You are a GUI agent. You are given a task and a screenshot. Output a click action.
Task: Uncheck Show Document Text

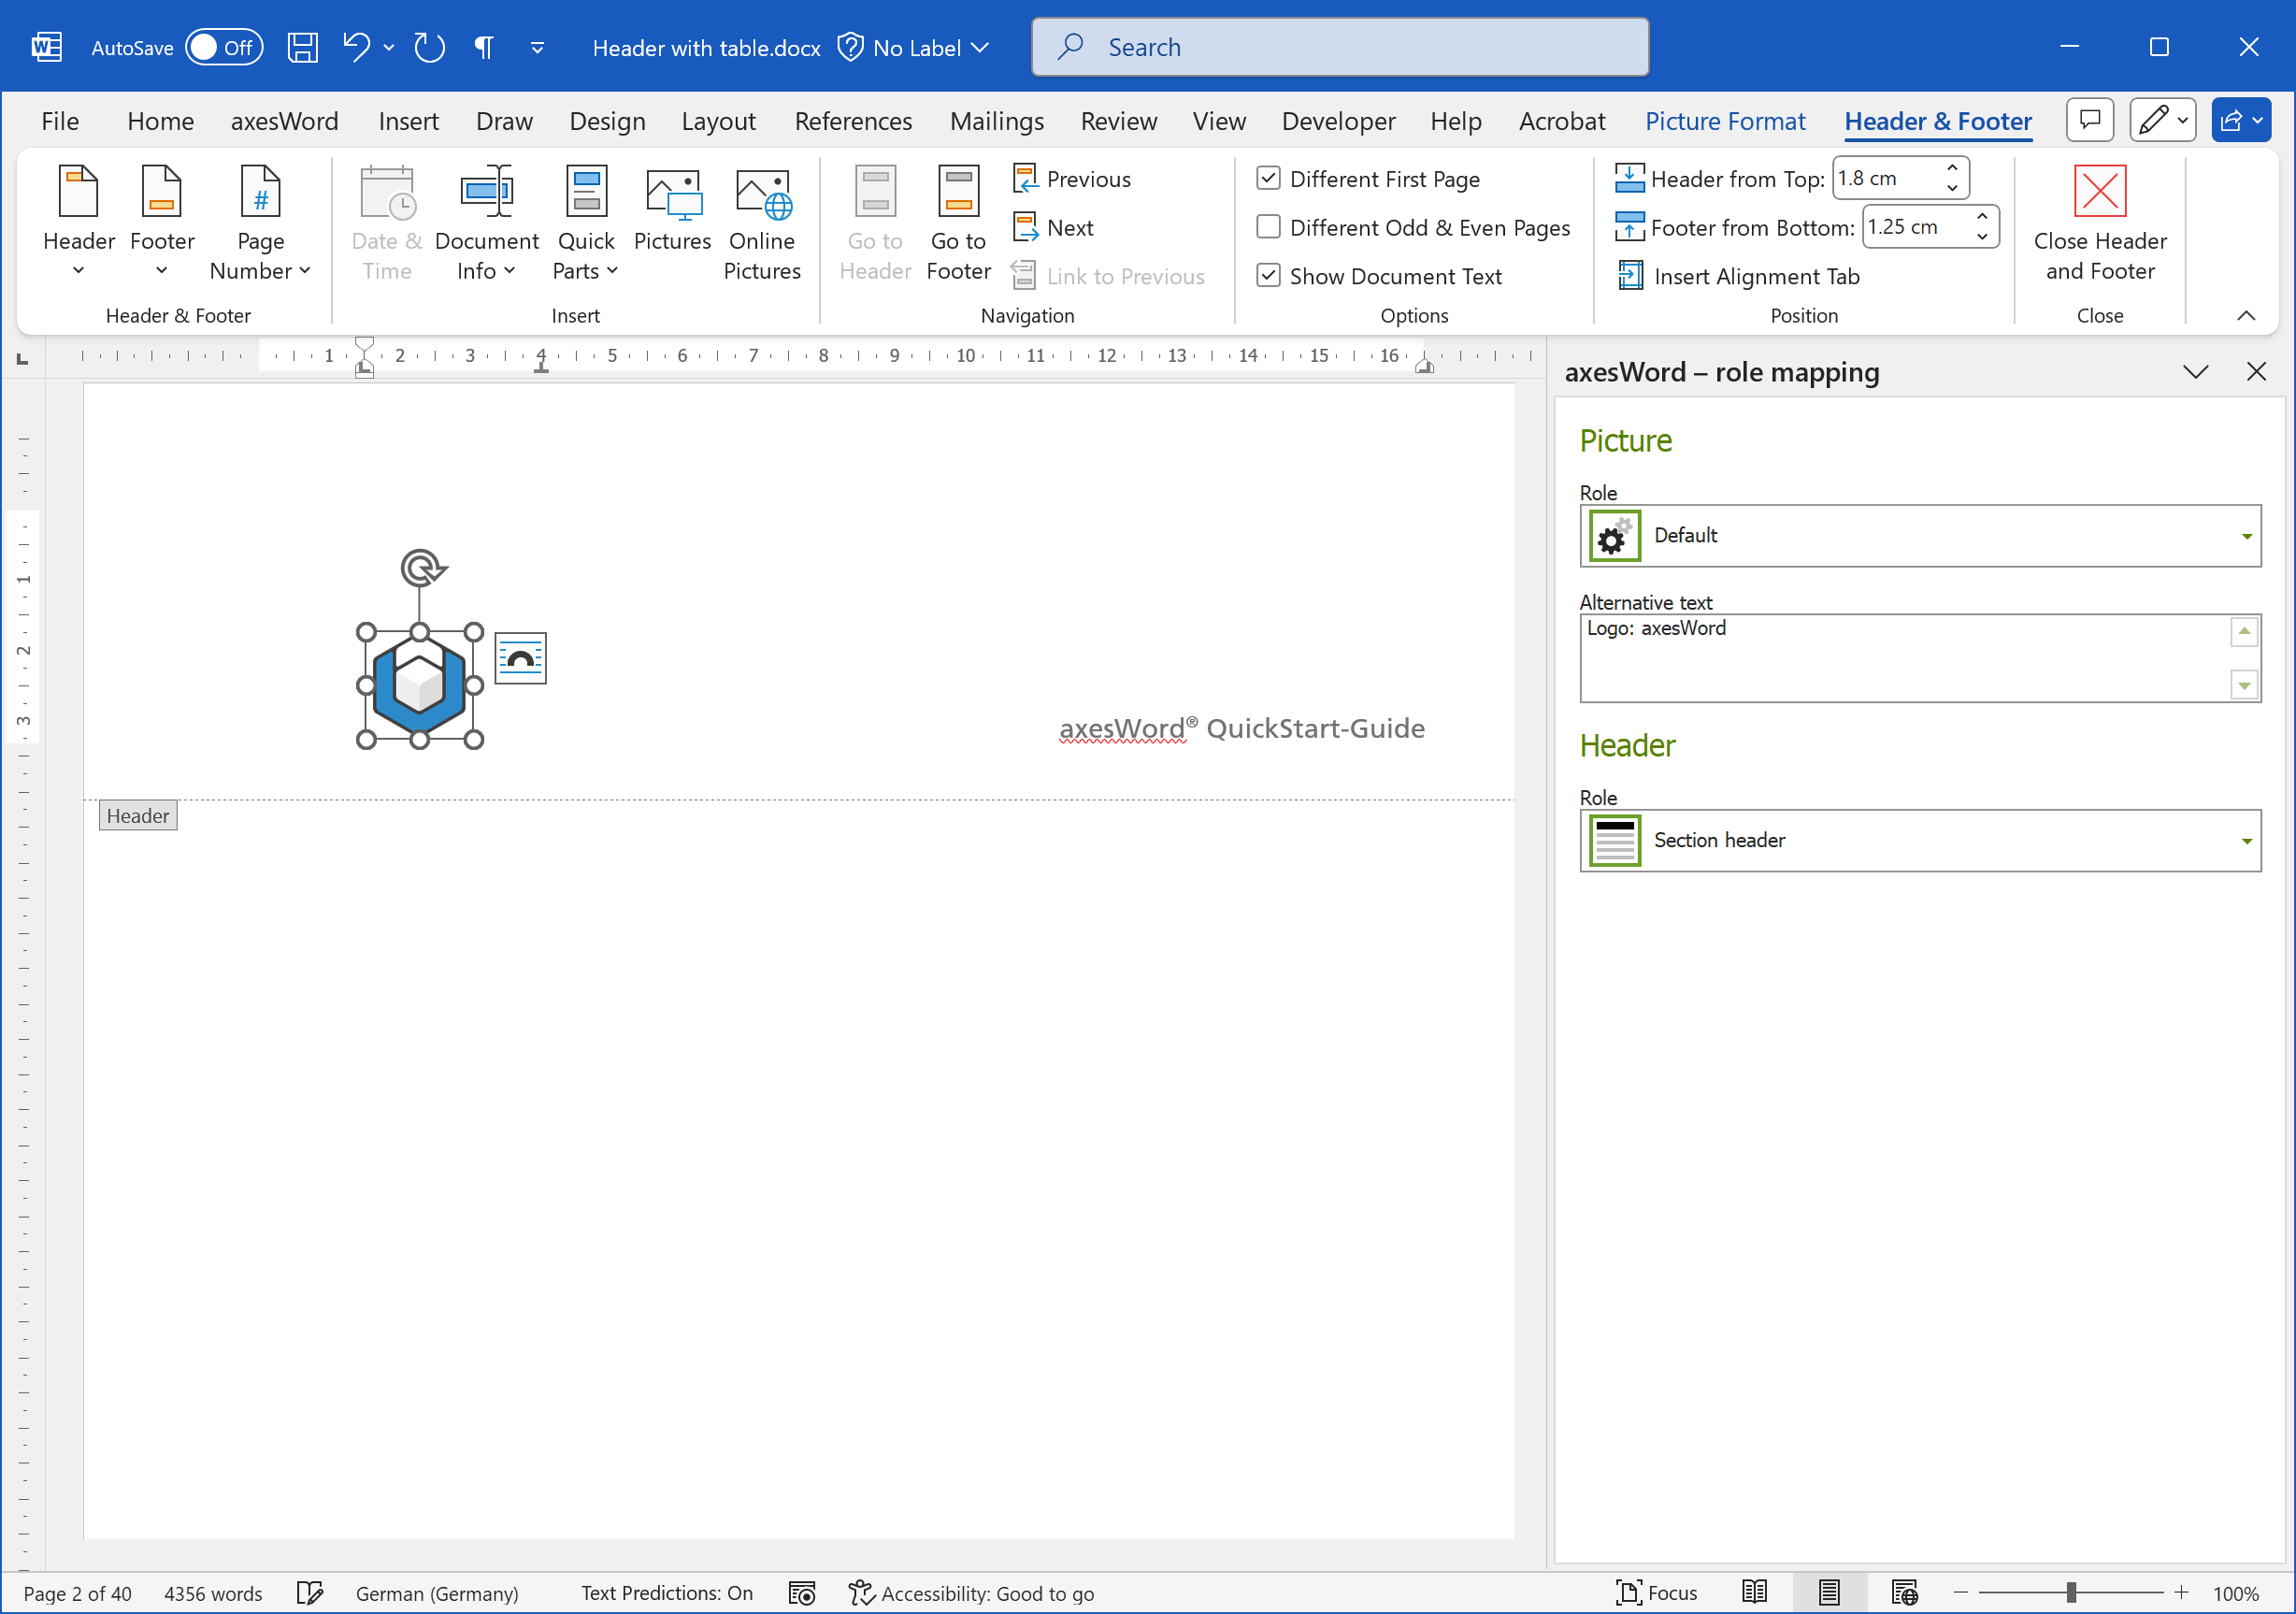pos(1268,275)
